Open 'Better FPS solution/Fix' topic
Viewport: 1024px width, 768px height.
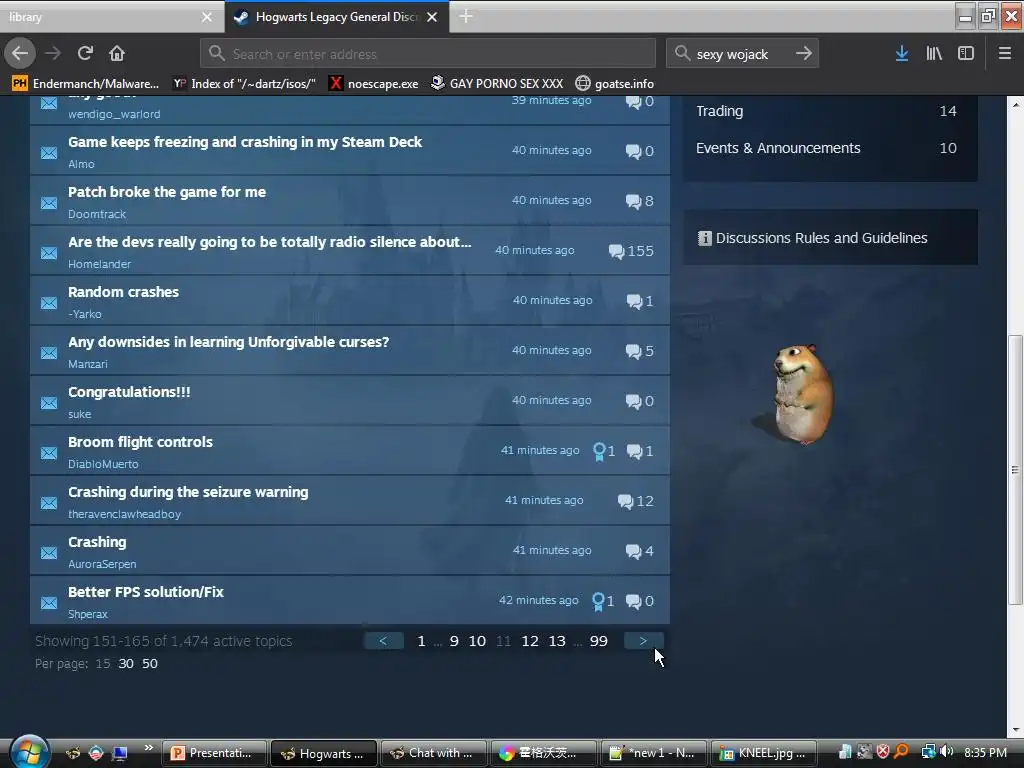[x=146, y=592]
